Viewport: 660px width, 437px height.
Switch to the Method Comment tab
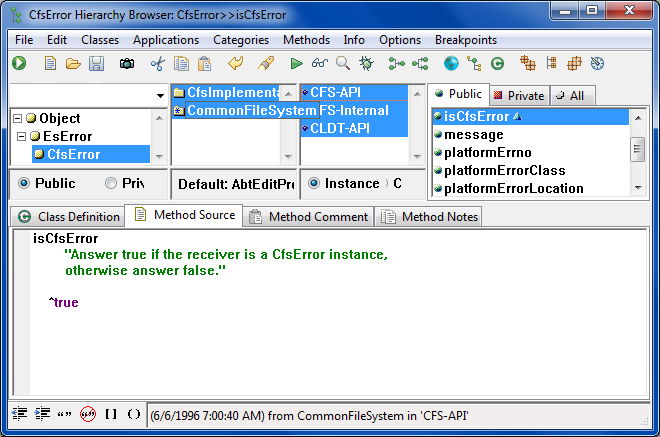pyautogui.click(x=309, y=216)
